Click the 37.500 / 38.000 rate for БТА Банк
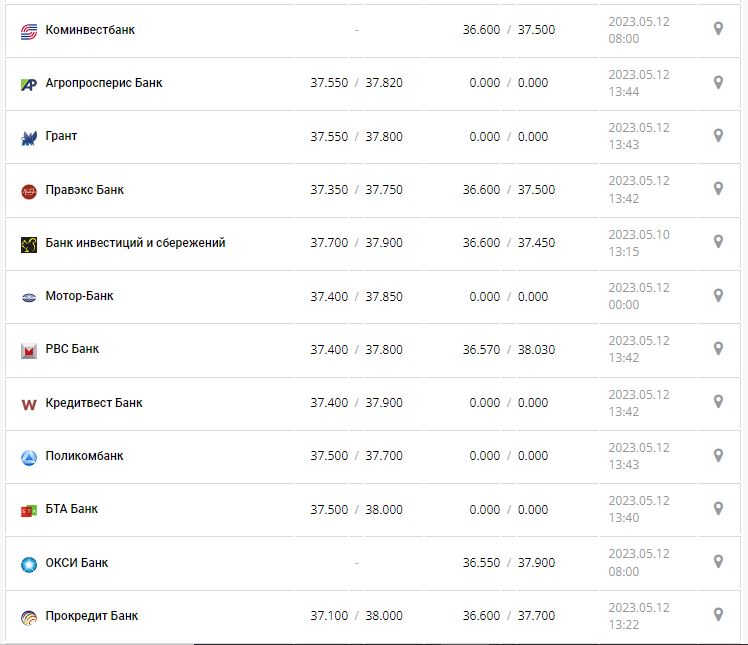Image resolution: width=748 pixels, height=645 pixels. (x=356, y=510)
